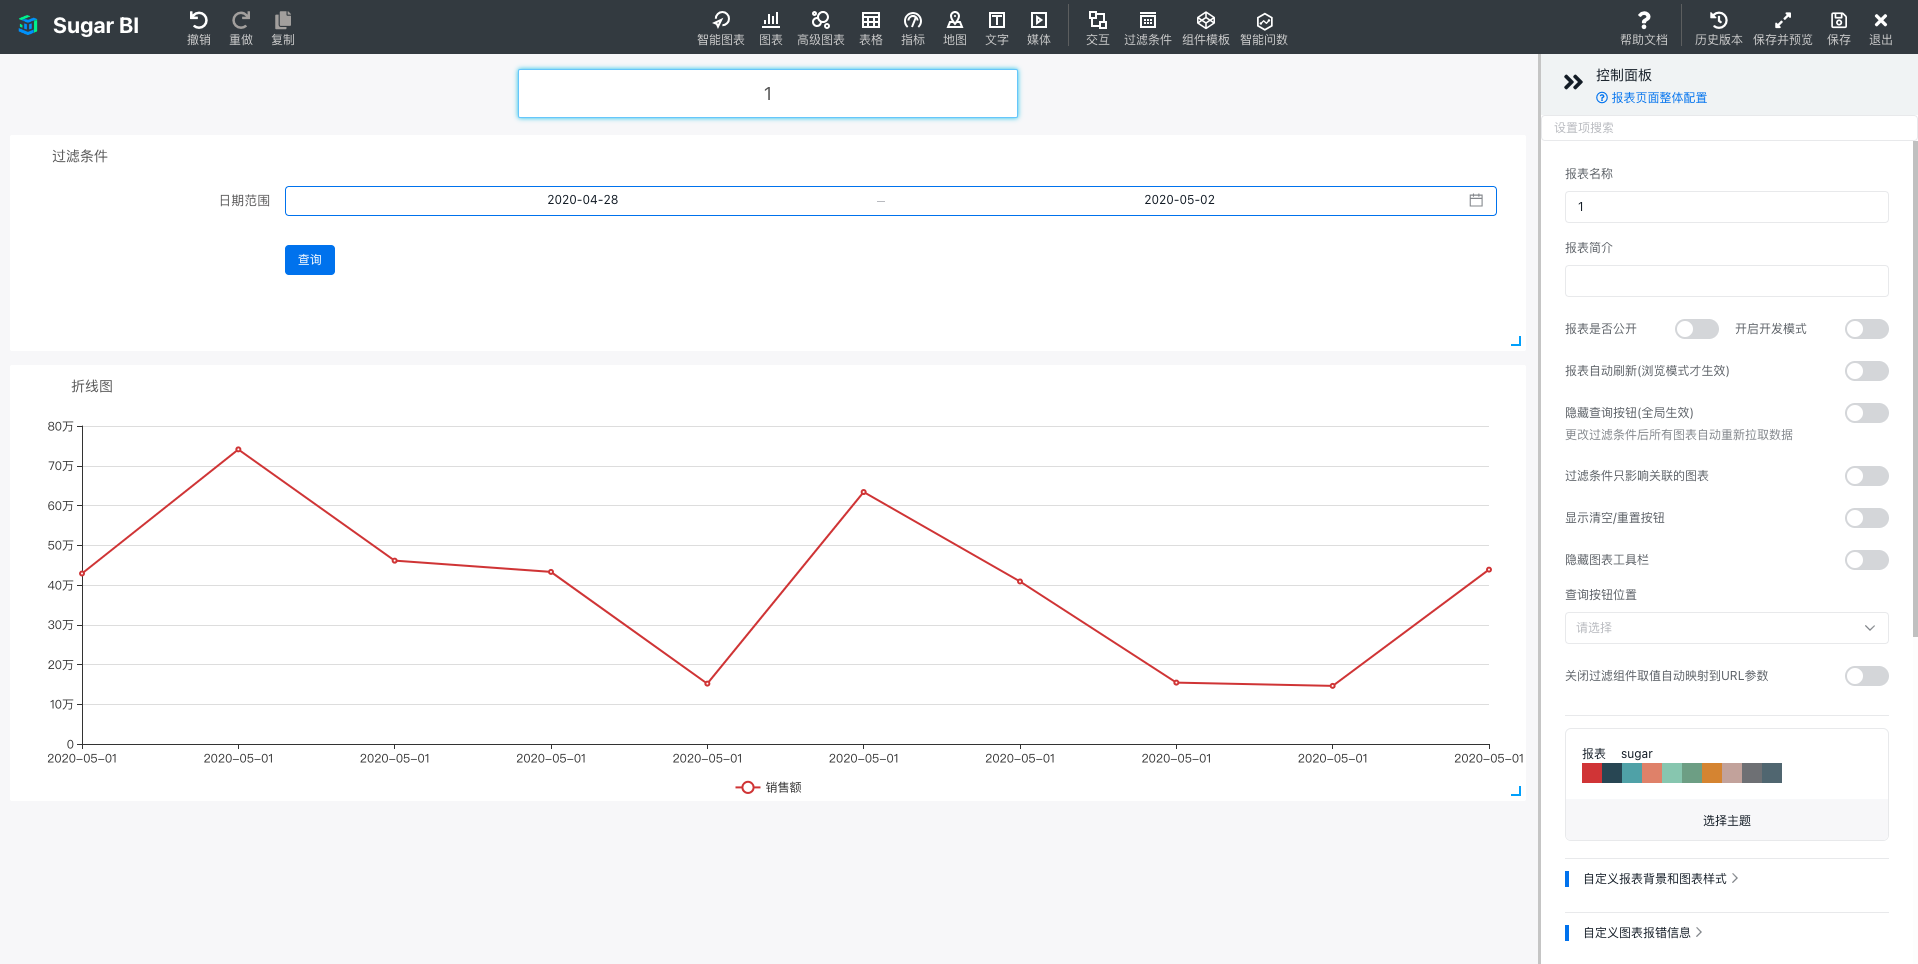This screenshot has width=1918, height=964.
Task: Click the 报表简介 input field
Action: [1727, 281]
